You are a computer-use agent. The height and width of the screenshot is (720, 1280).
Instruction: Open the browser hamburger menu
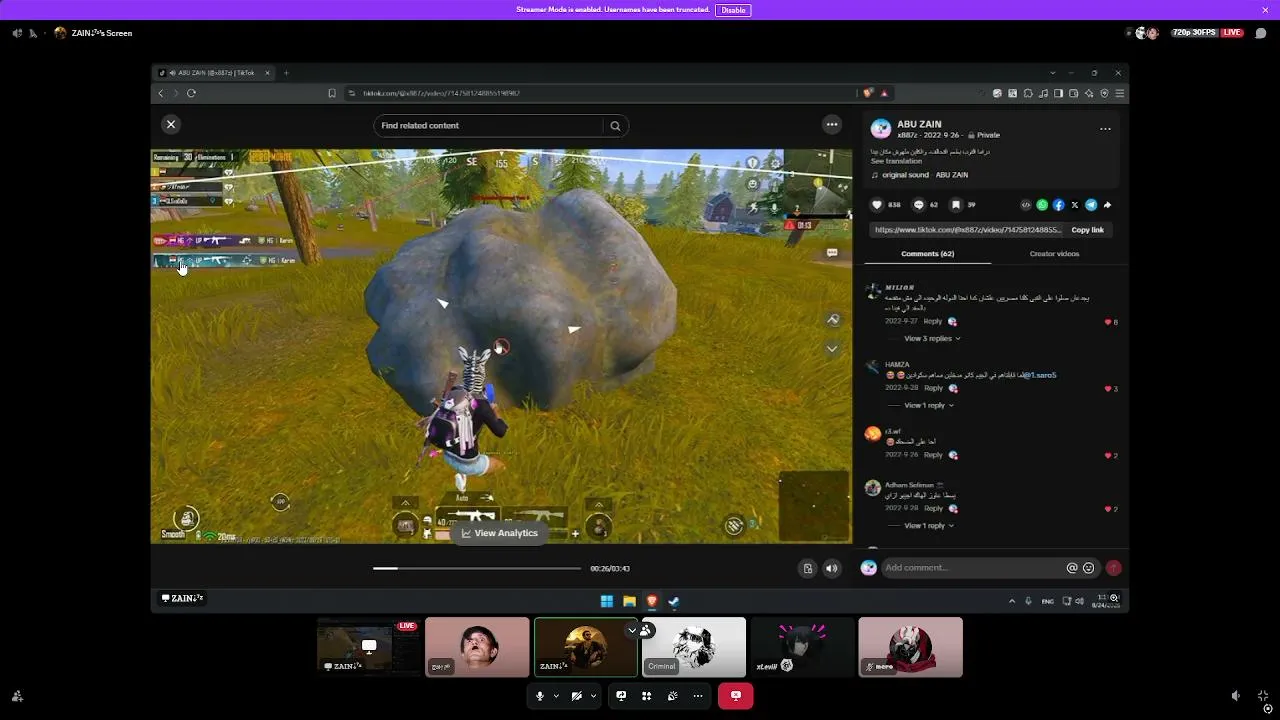click(x=1120, y=93)
